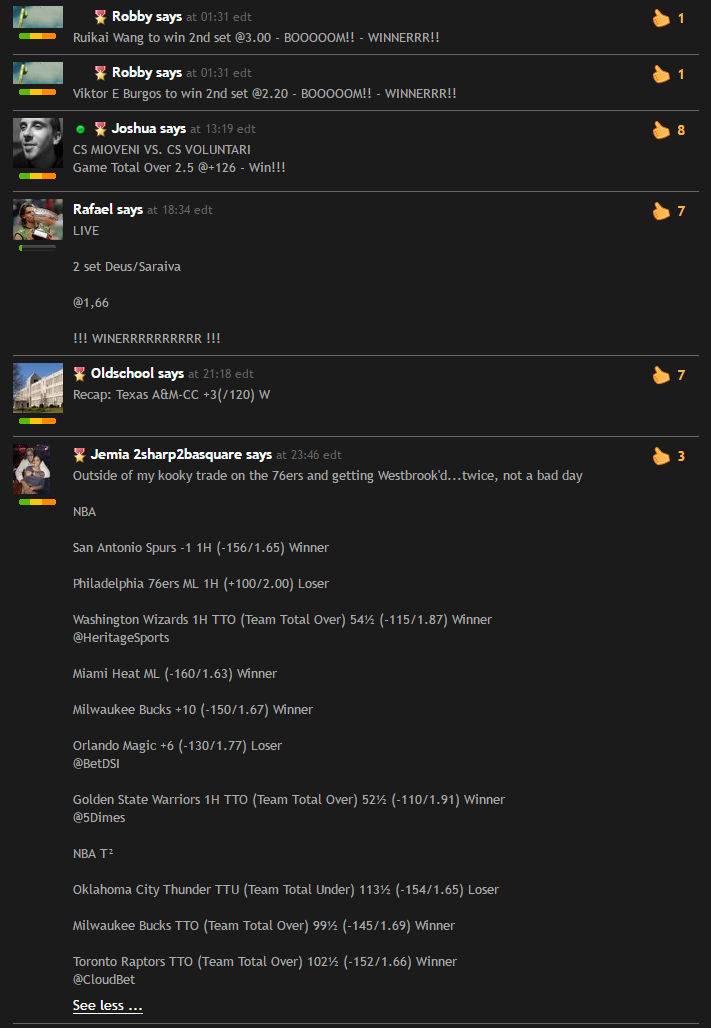711x1028 pixels.
Task: Click the rating bar beneath Rafael's avatar
Action: coord(37,248)
